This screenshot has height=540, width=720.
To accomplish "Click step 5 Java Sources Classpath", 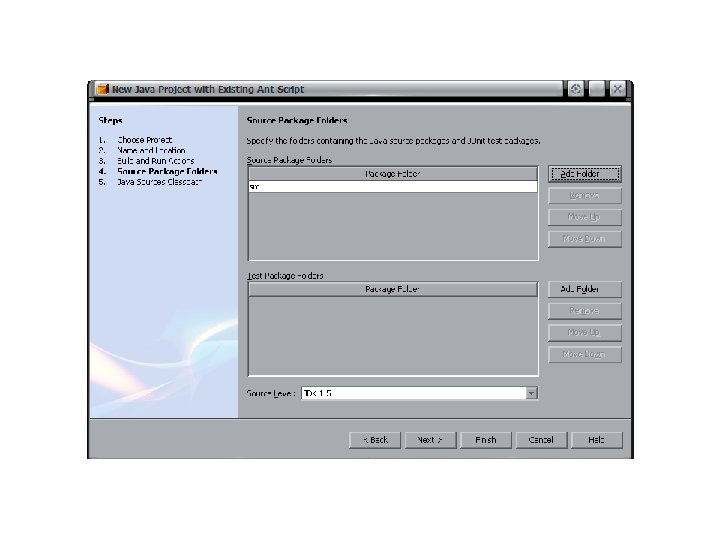I will 159,182.
